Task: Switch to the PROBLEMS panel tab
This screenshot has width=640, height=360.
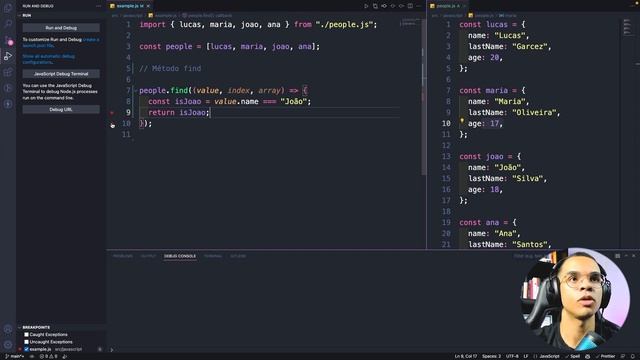Action: pos(123,256)
